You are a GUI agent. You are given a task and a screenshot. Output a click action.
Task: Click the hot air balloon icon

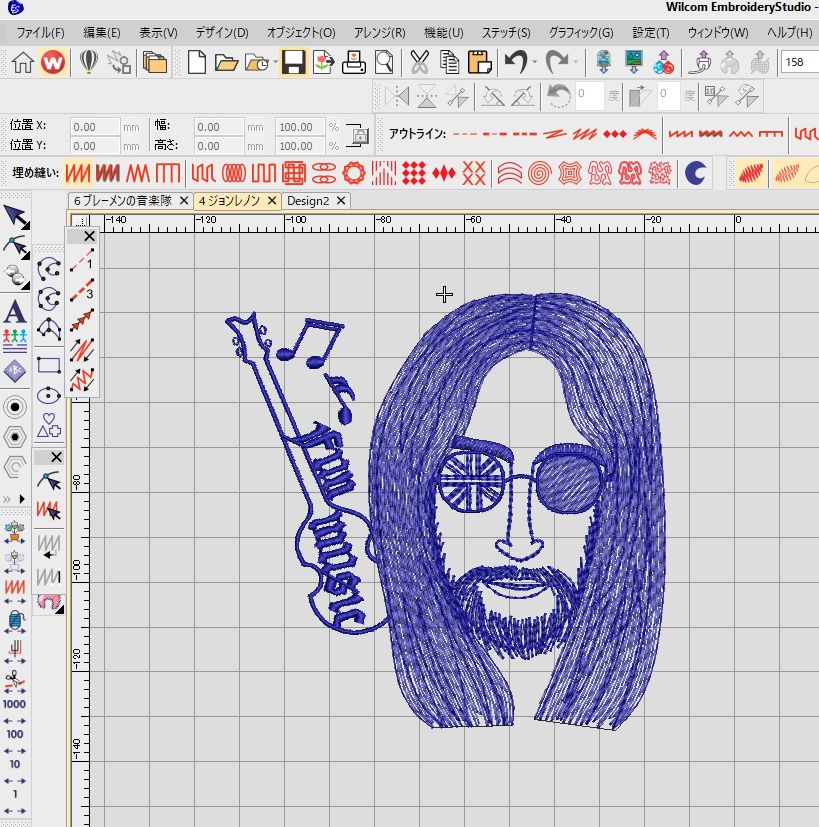coord(89,62)
